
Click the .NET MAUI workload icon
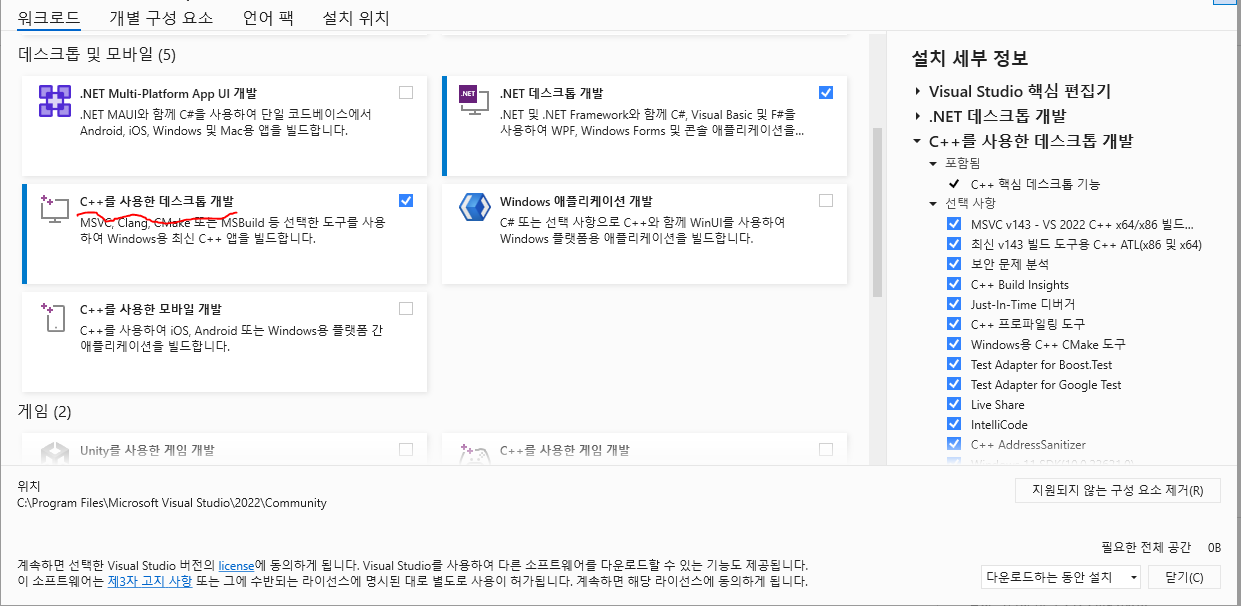54,101
